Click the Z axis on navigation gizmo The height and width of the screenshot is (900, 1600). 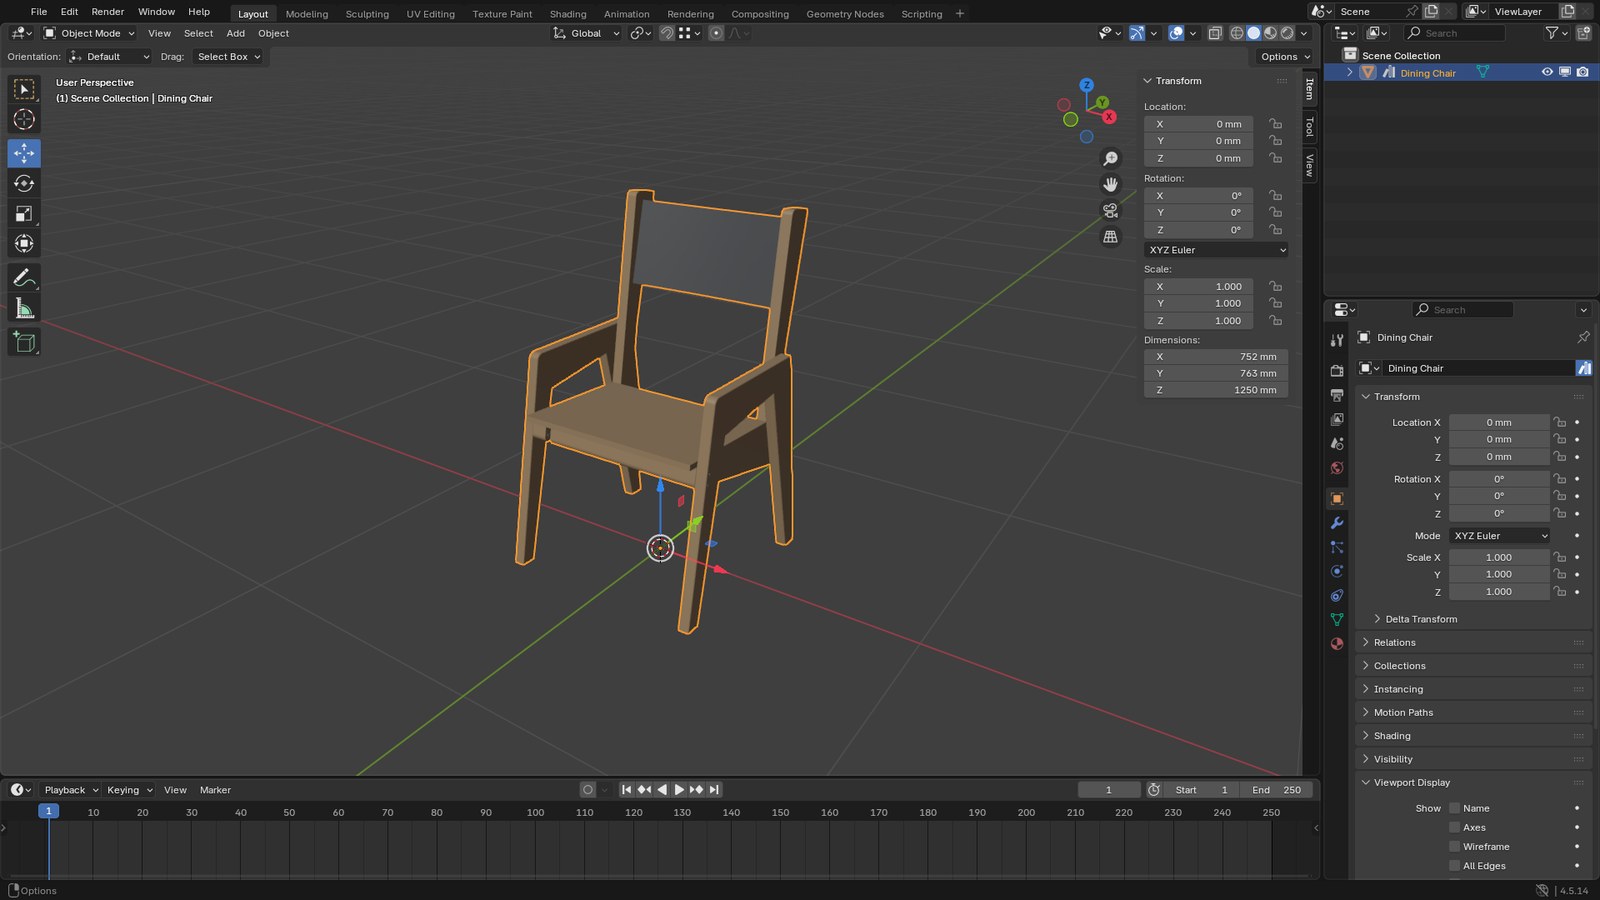1086,85
